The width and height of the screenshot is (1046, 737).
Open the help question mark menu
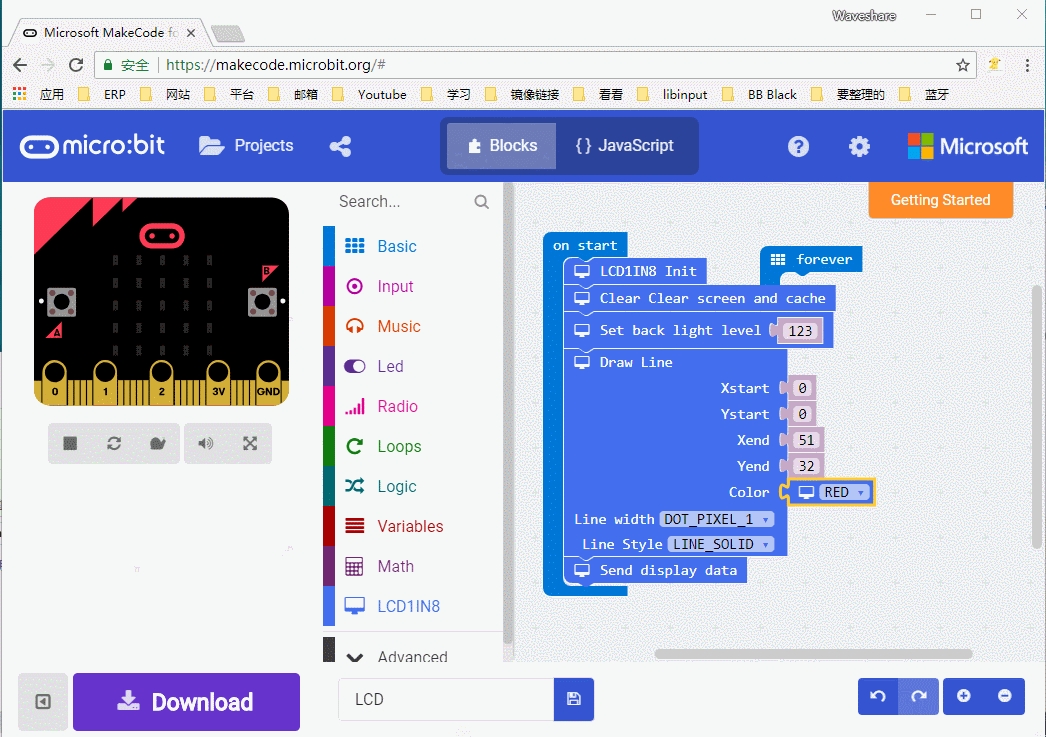pos(798,146)
